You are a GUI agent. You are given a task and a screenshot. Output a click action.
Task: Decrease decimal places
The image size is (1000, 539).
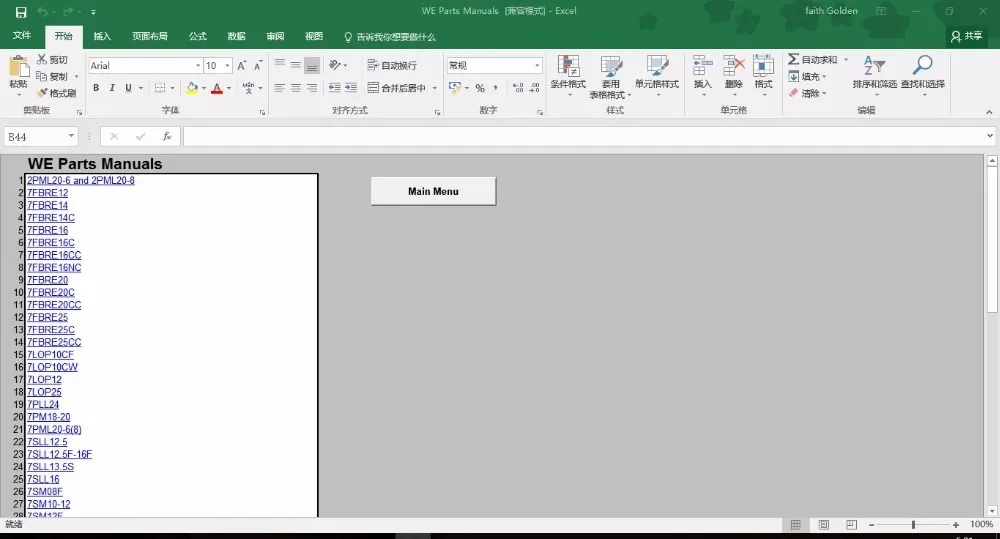pyautogui.click(x=534, y=88)
